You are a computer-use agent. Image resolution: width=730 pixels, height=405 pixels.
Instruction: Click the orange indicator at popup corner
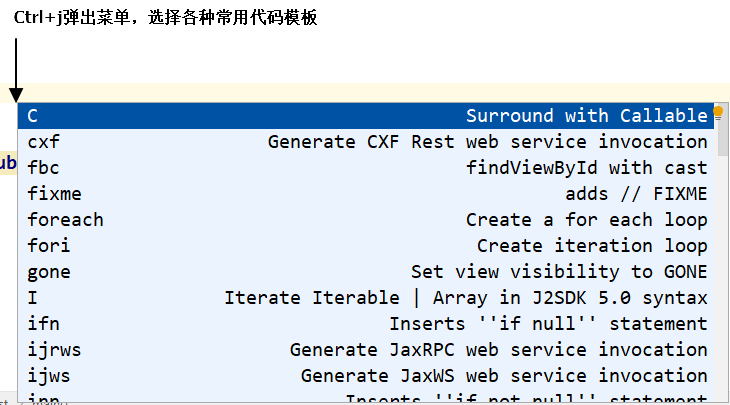click(x=718, y=111)
